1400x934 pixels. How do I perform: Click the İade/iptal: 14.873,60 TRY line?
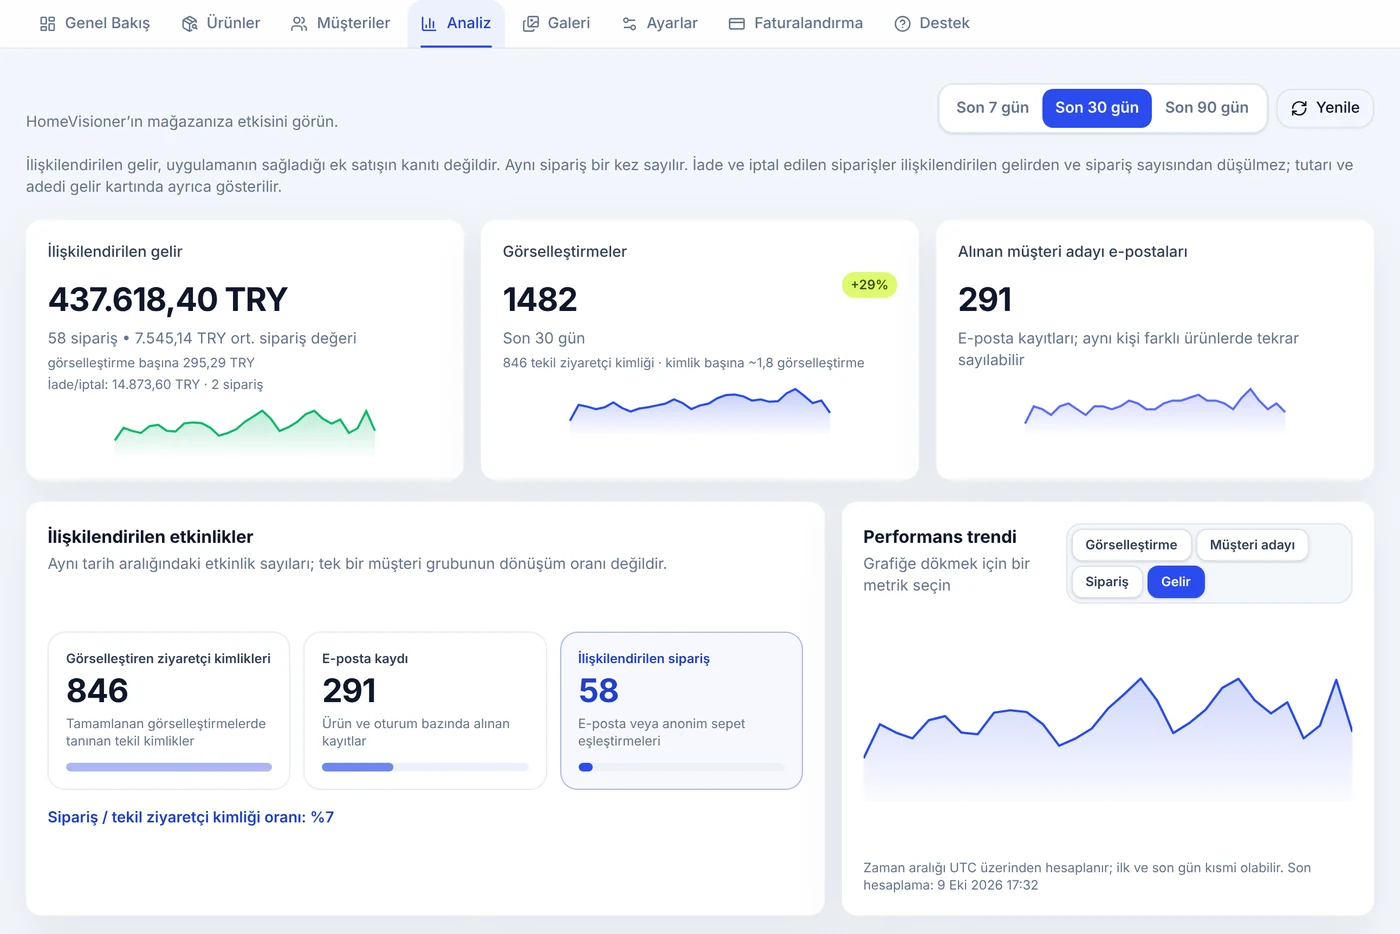[x=156, y=384]
